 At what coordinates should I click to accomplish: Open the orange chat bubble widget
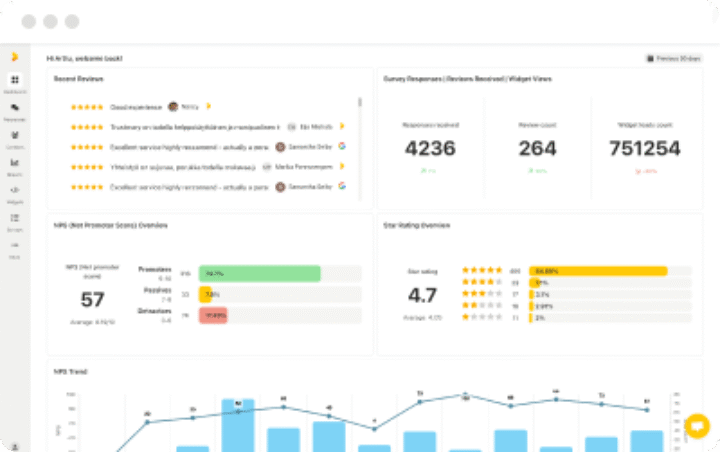(x=697, y=426)
